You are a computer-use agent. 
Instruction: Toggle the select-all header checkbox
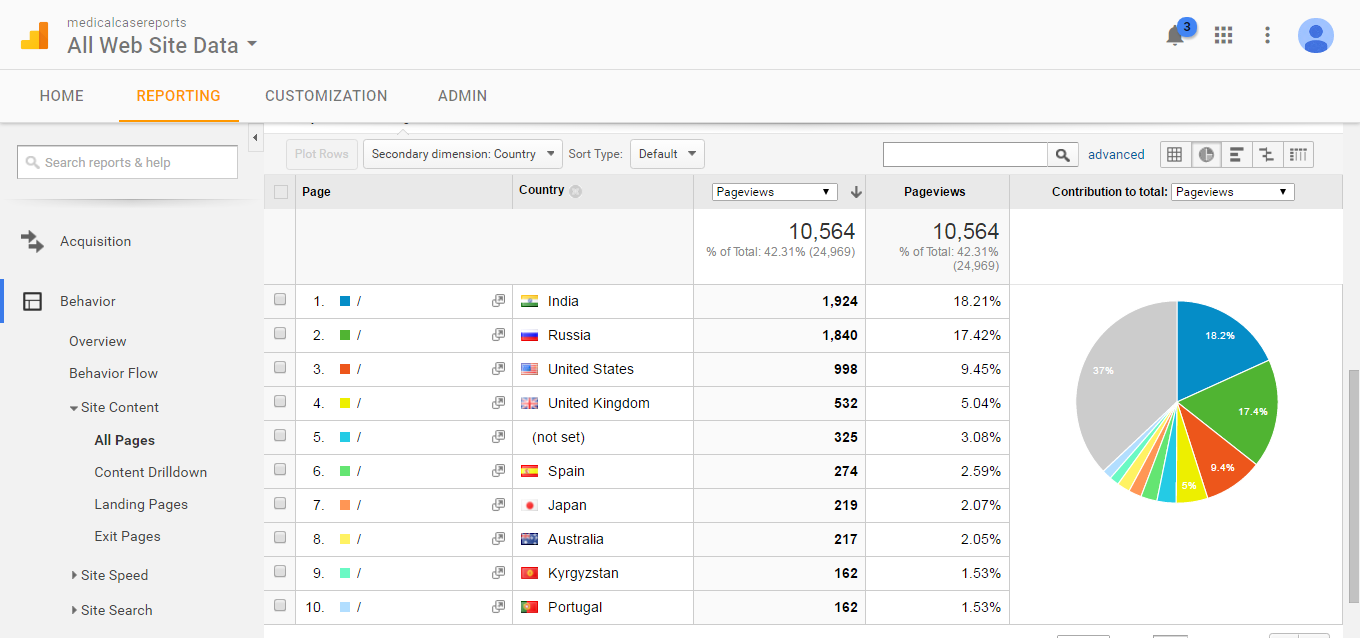(280, 192)
